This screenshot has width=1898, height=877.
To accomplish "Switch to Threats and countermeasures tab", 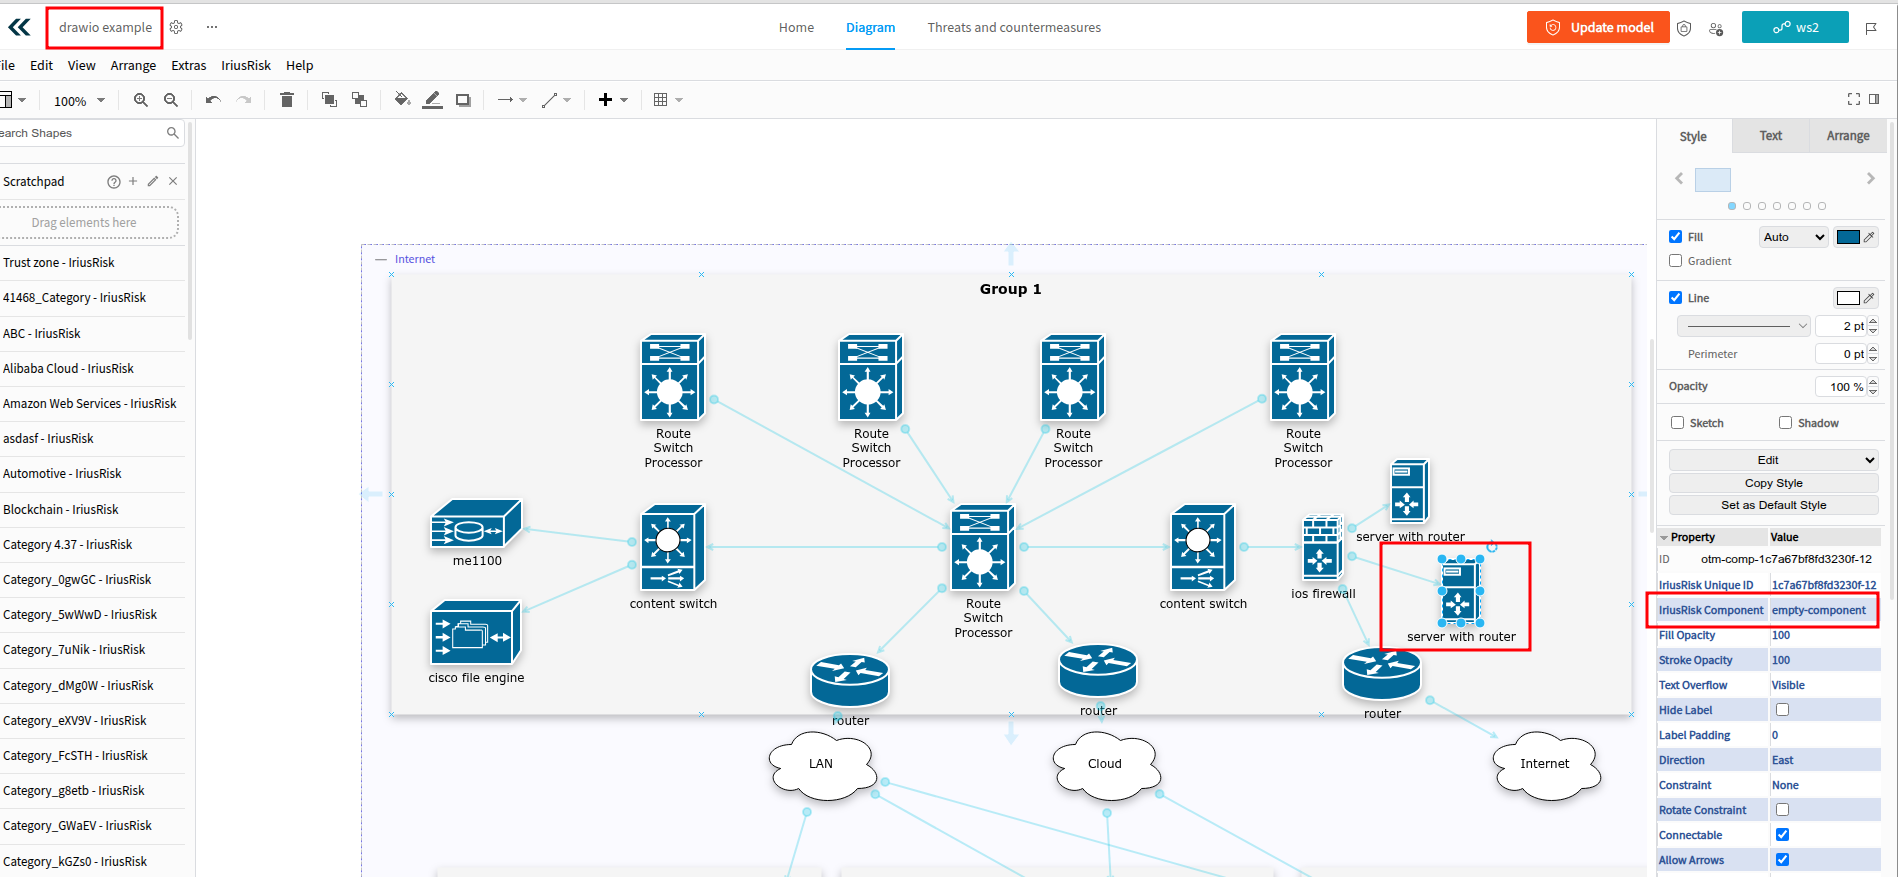I will (x=1014, y=28).
